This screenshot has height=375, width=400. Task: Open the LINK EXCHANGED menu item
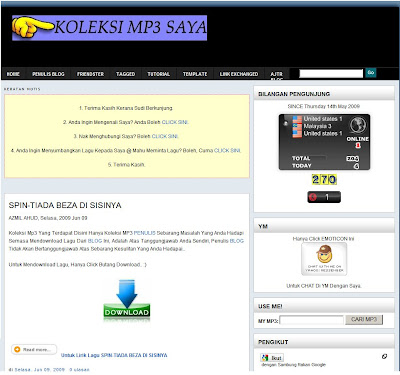(x=239, y=74)
